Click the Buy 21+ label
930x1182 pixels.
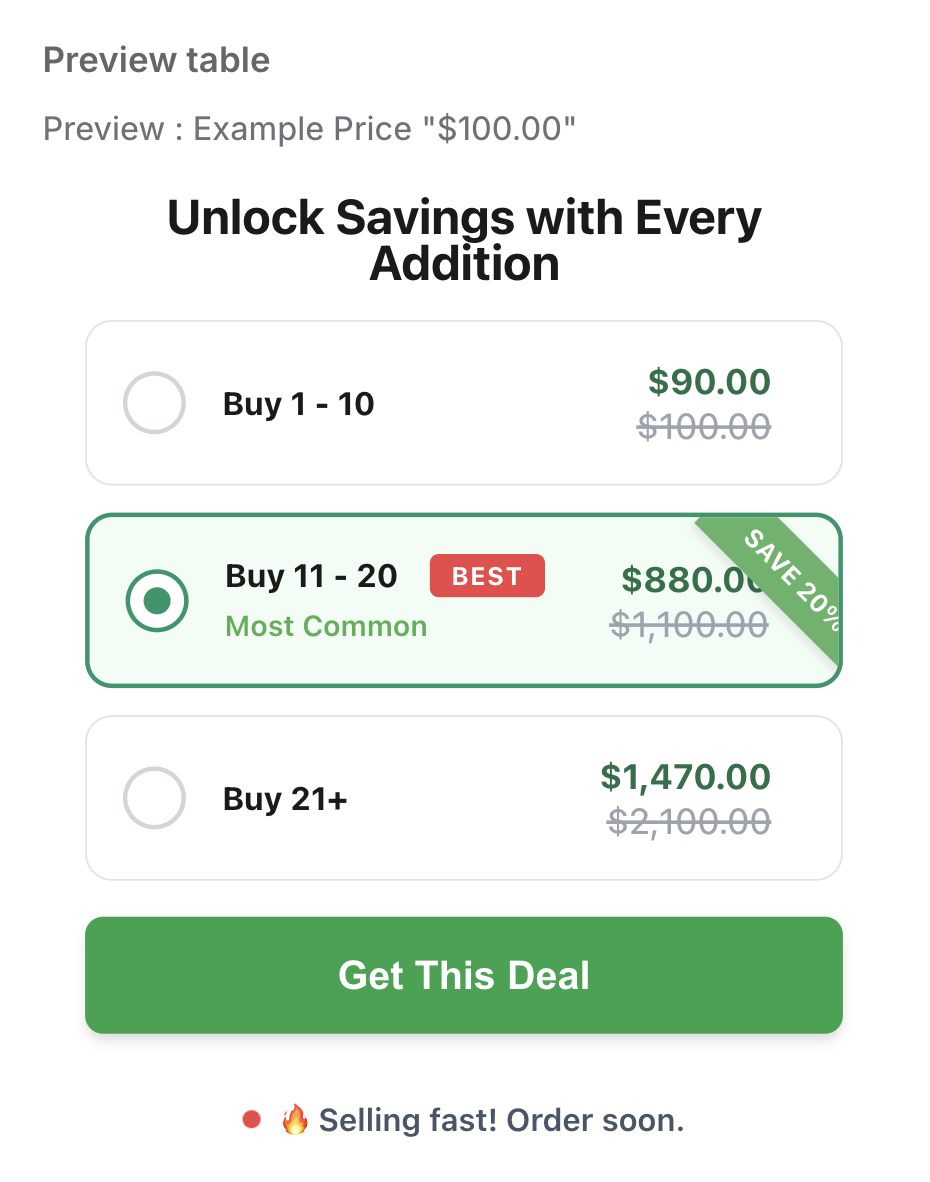click(285, 799)
